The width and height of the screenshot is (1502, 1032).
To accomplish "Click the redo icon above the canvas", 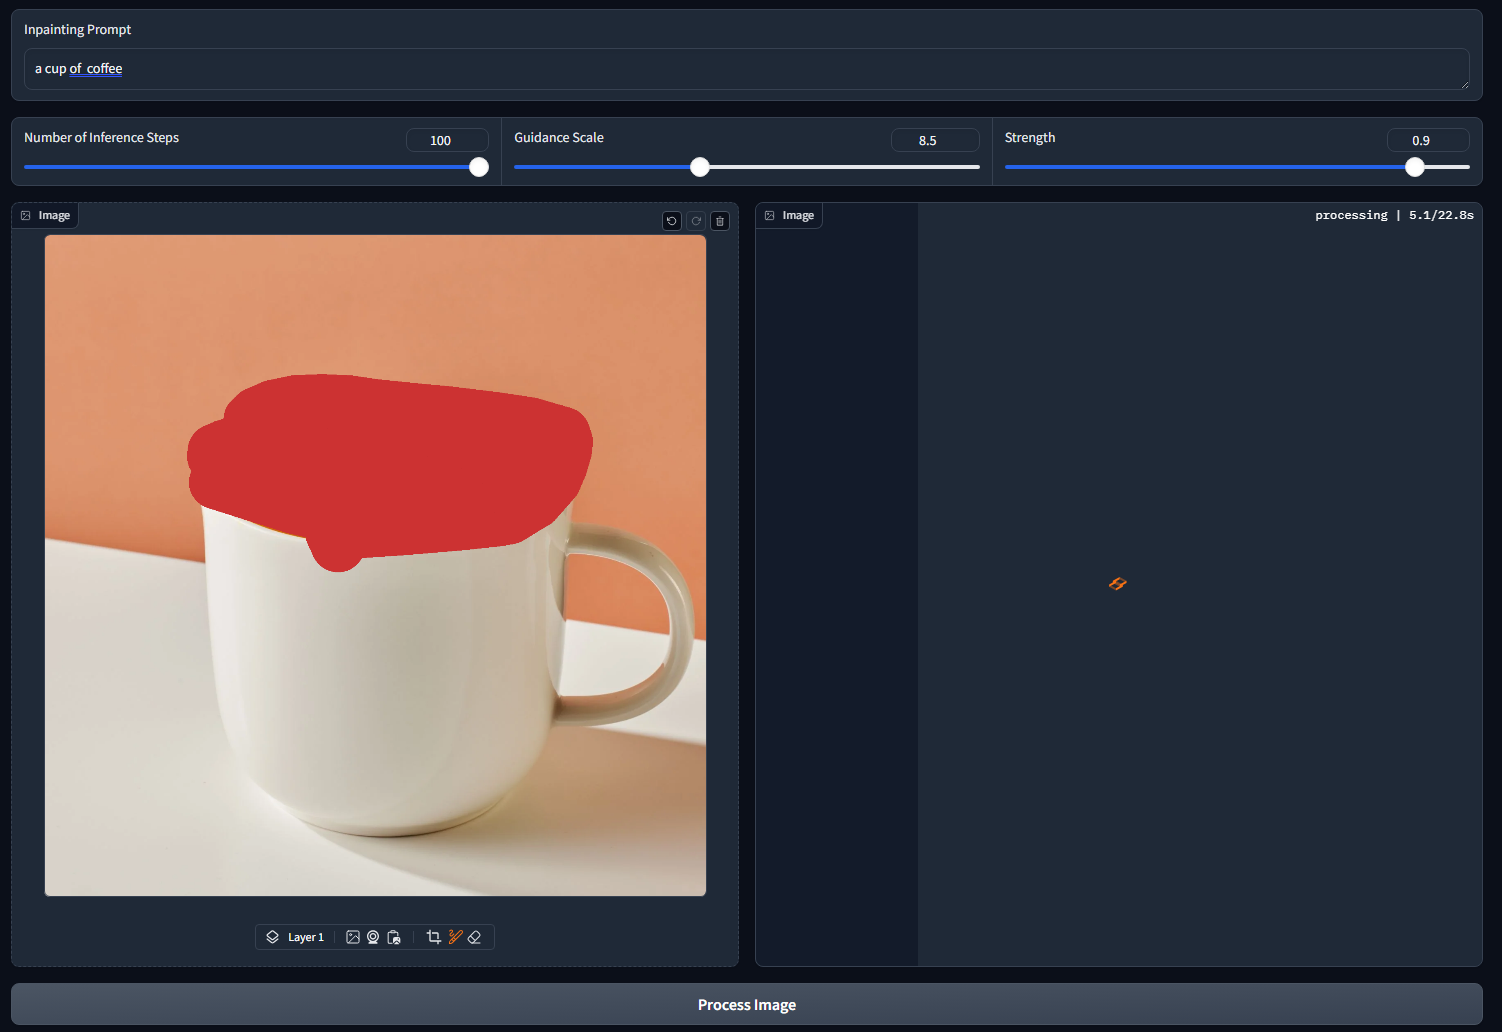I will tap(696, 221).
